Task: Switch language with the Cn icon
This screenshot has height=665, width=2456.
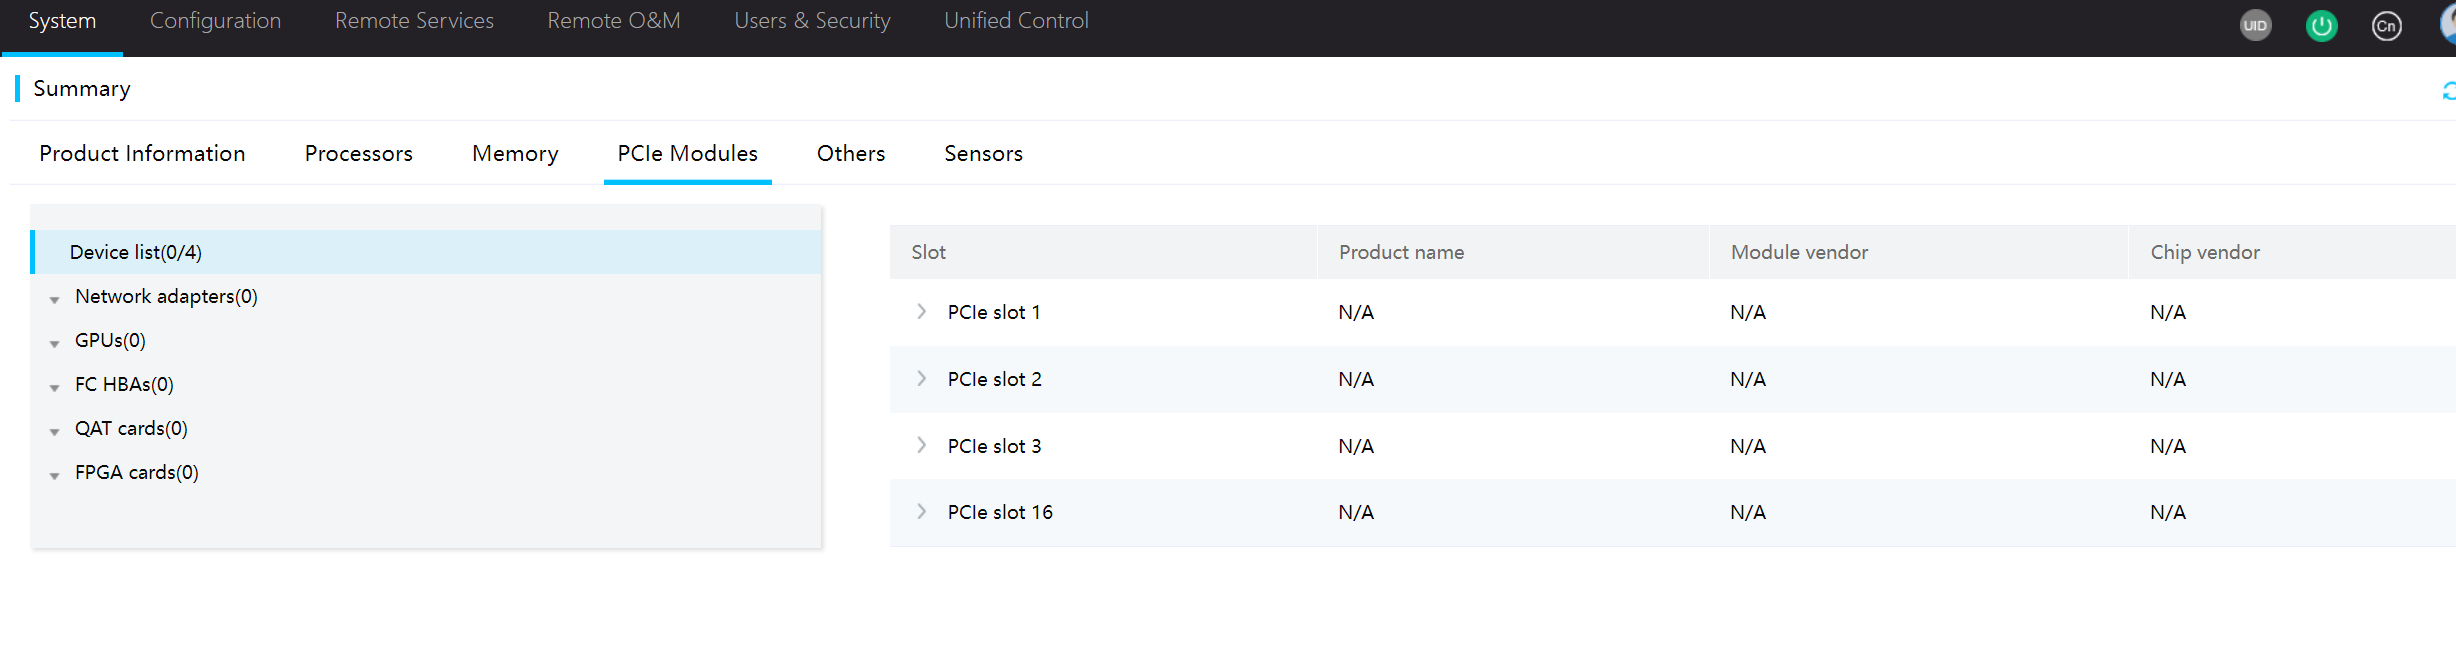Action: pos(2386,26)
